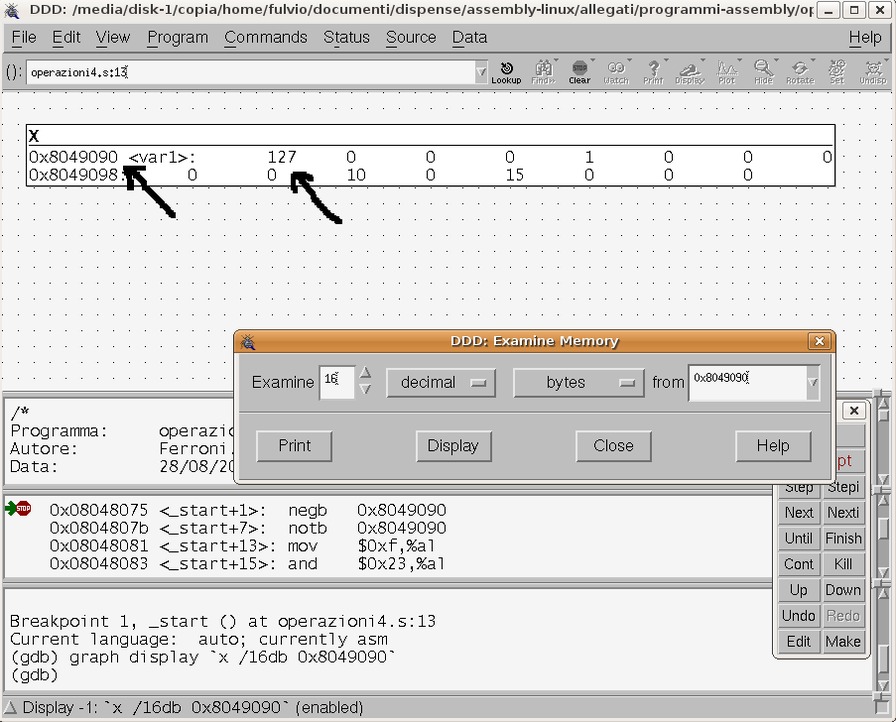Click the notb instruction line in assembly
896x722 pixels.
click(x=248, y=528)
